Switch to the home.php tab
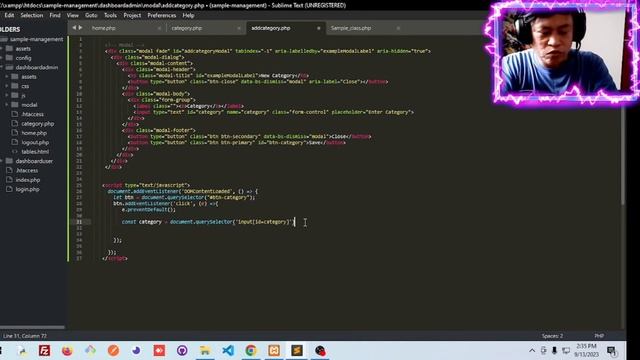Image resolution: width=640 pixels, height=360 pixels. click(104, 28)
